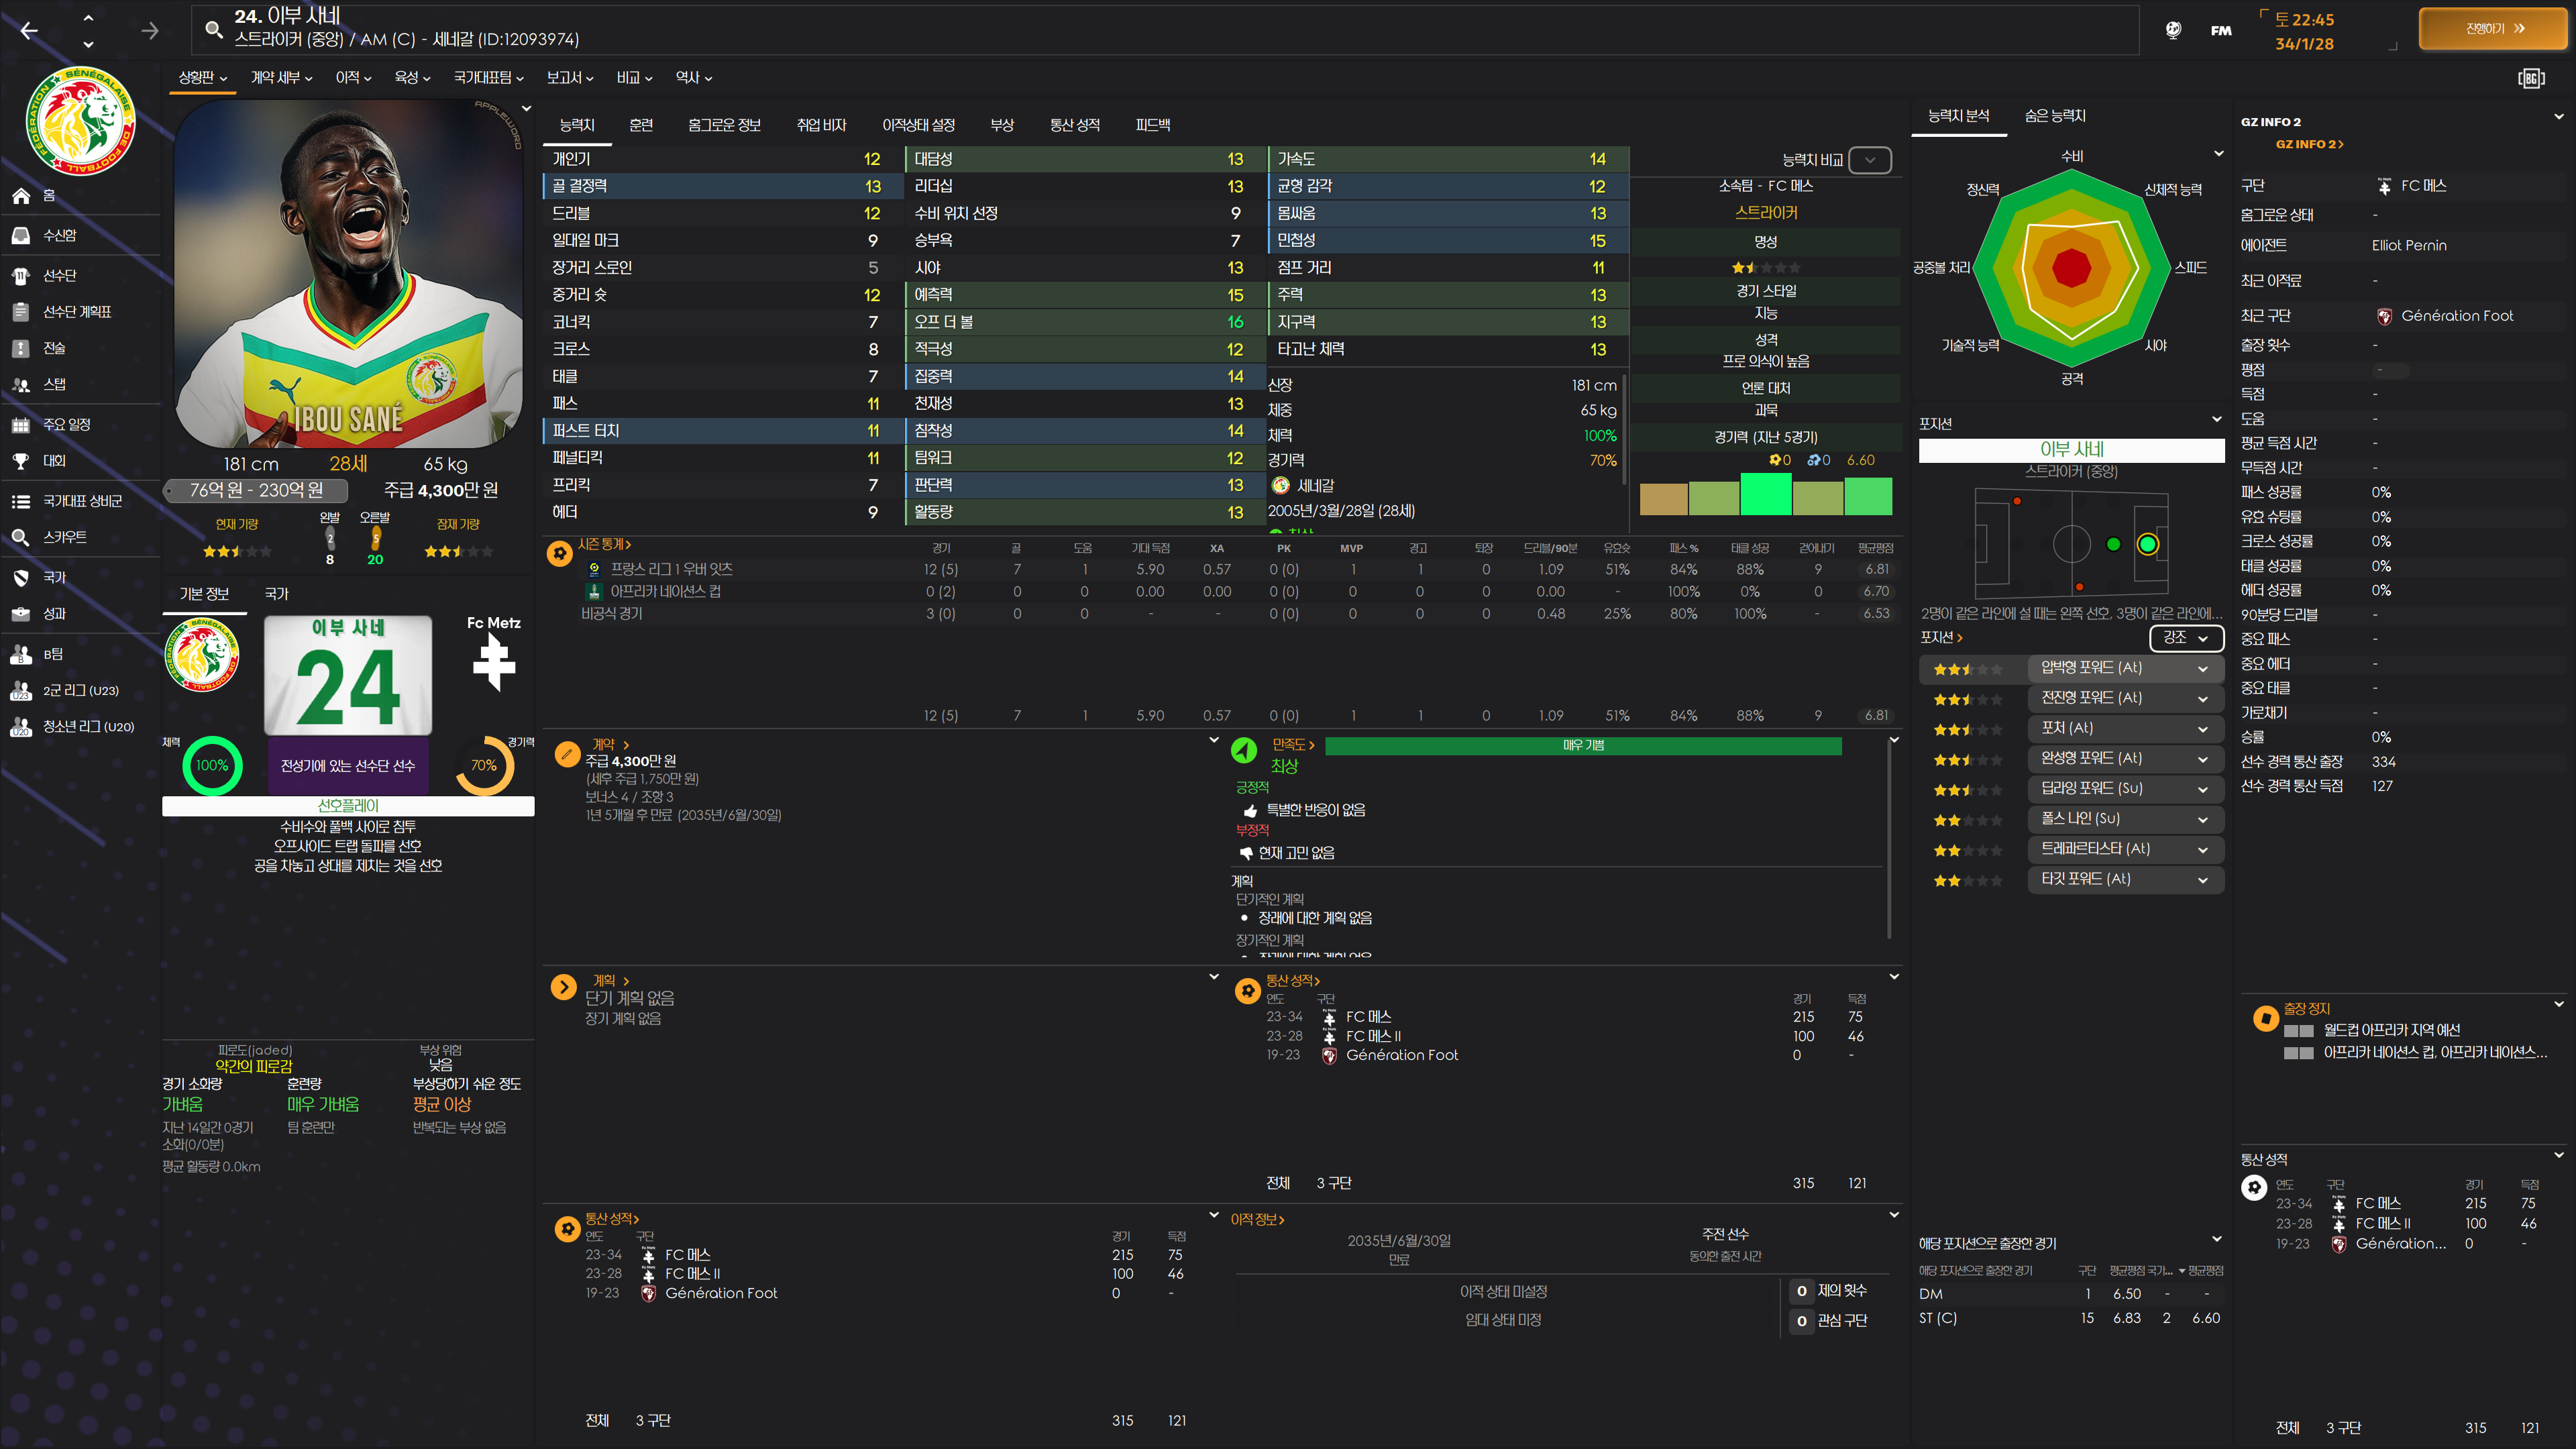This screenshot has height=1449, width=2576.
Task: Open the 주요 일정 calendar icon
Action: pos(21,425)
